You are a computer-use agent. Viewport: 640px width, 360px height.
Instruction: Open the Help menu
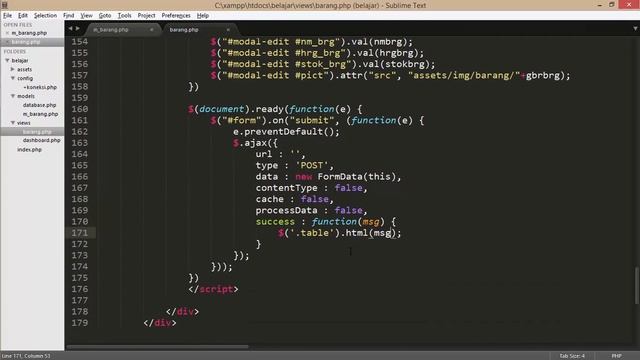203,16
